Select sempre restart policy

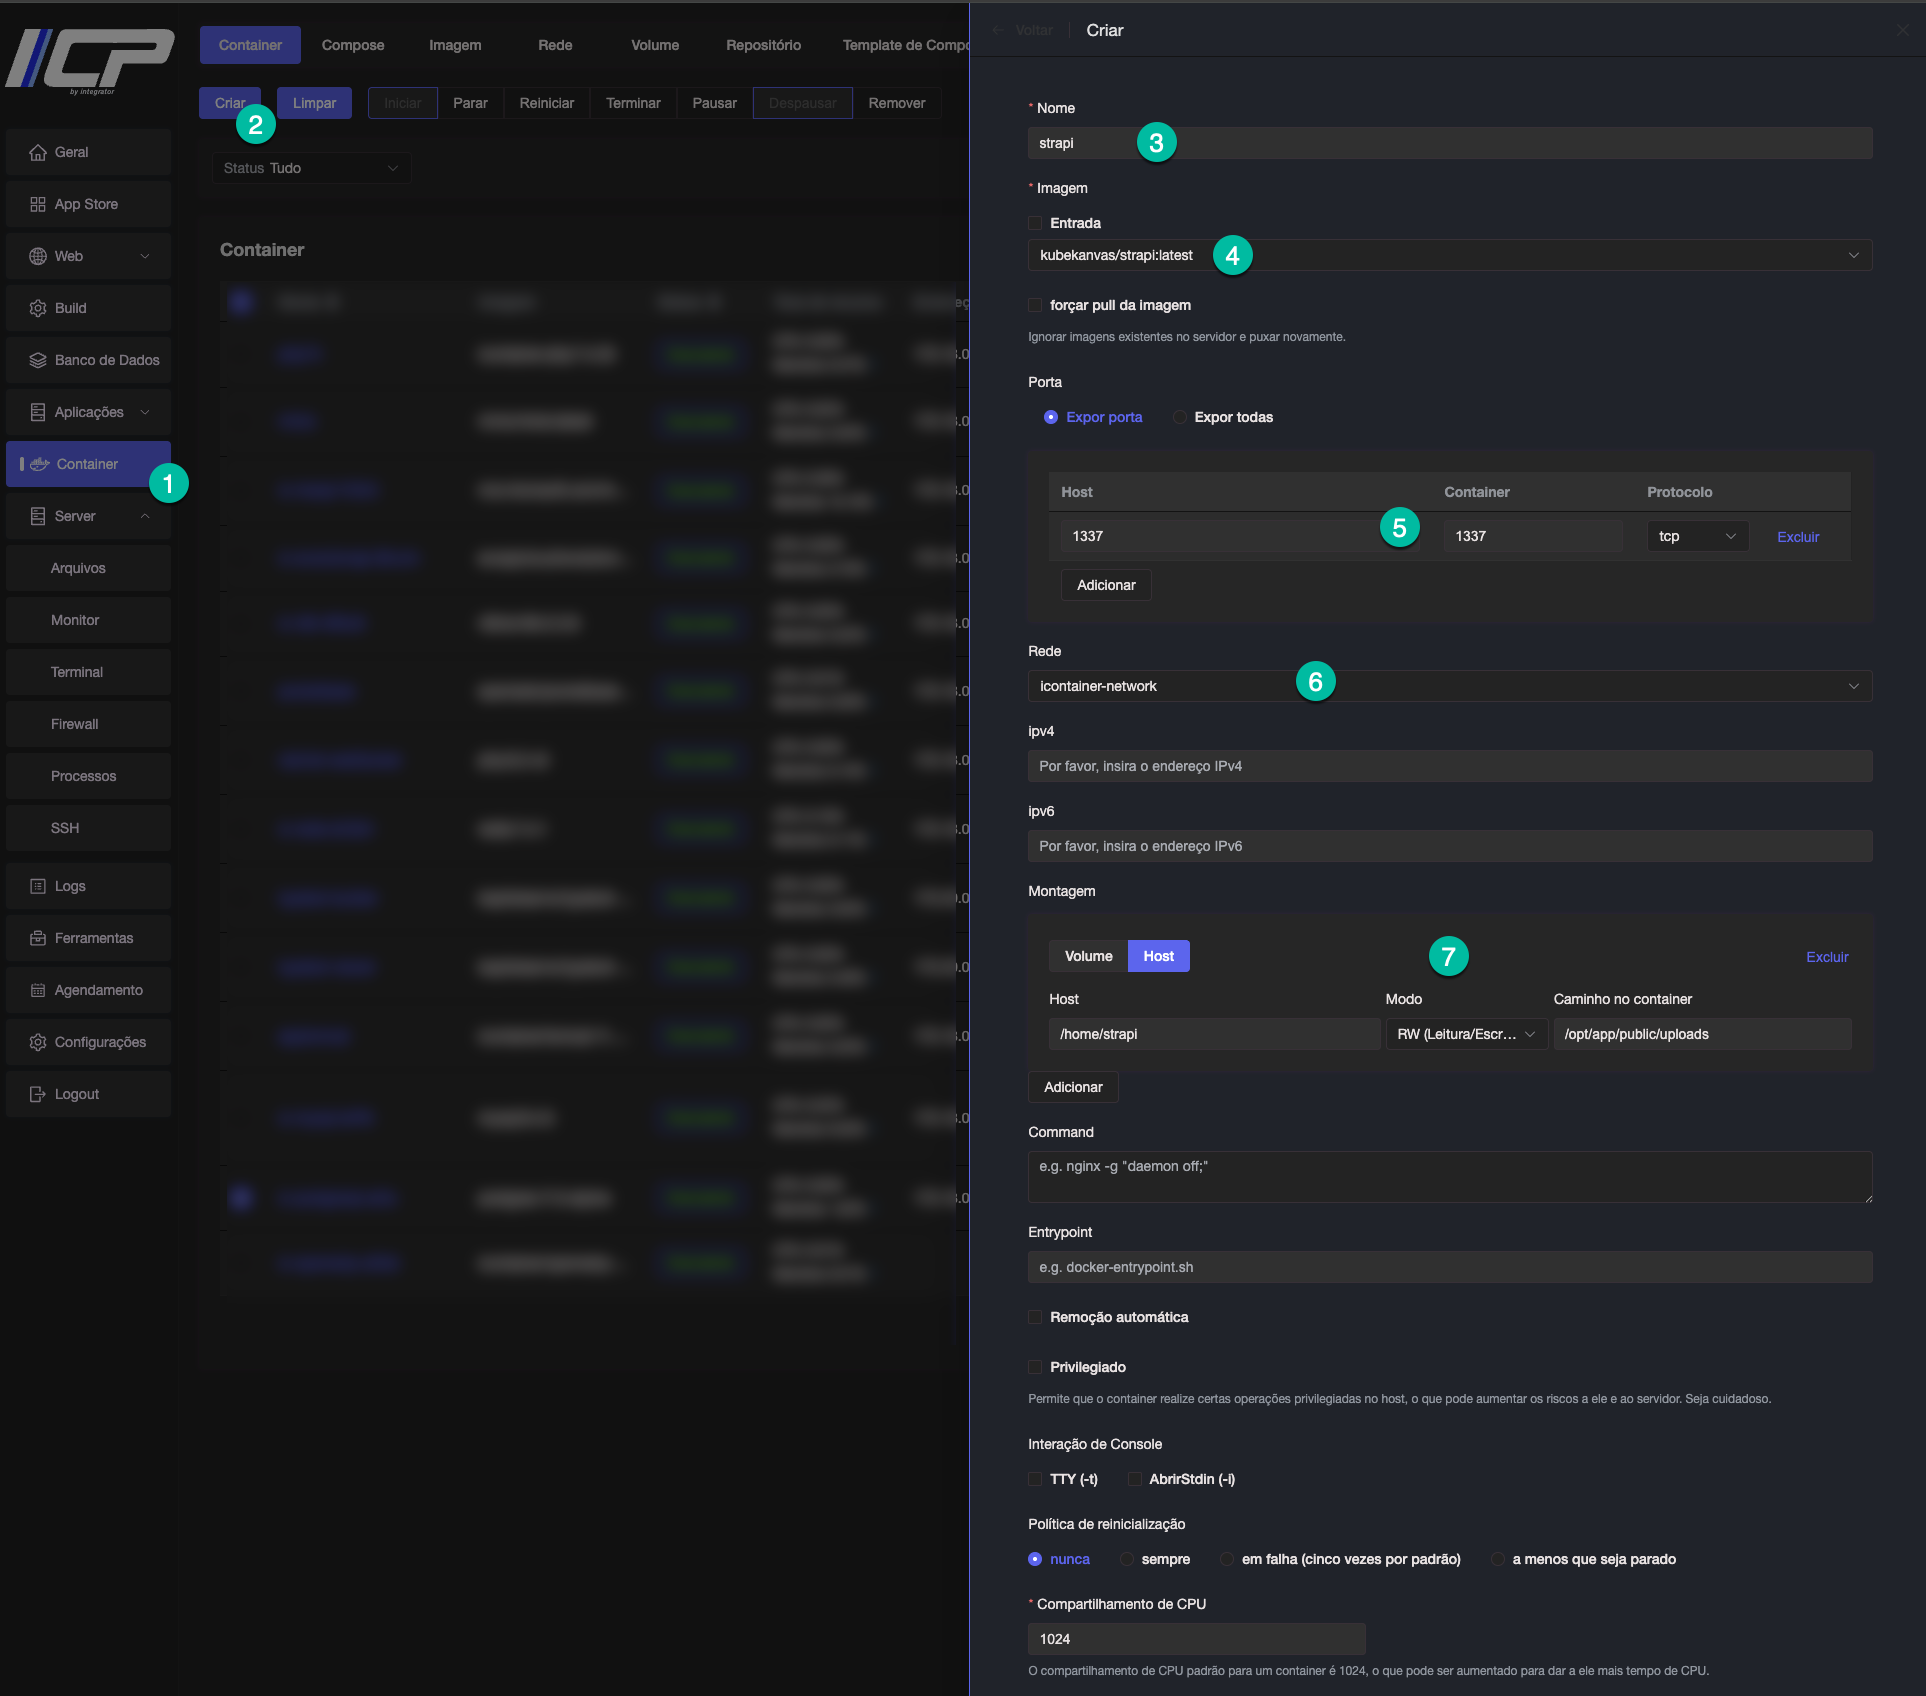(1127, 1559)
